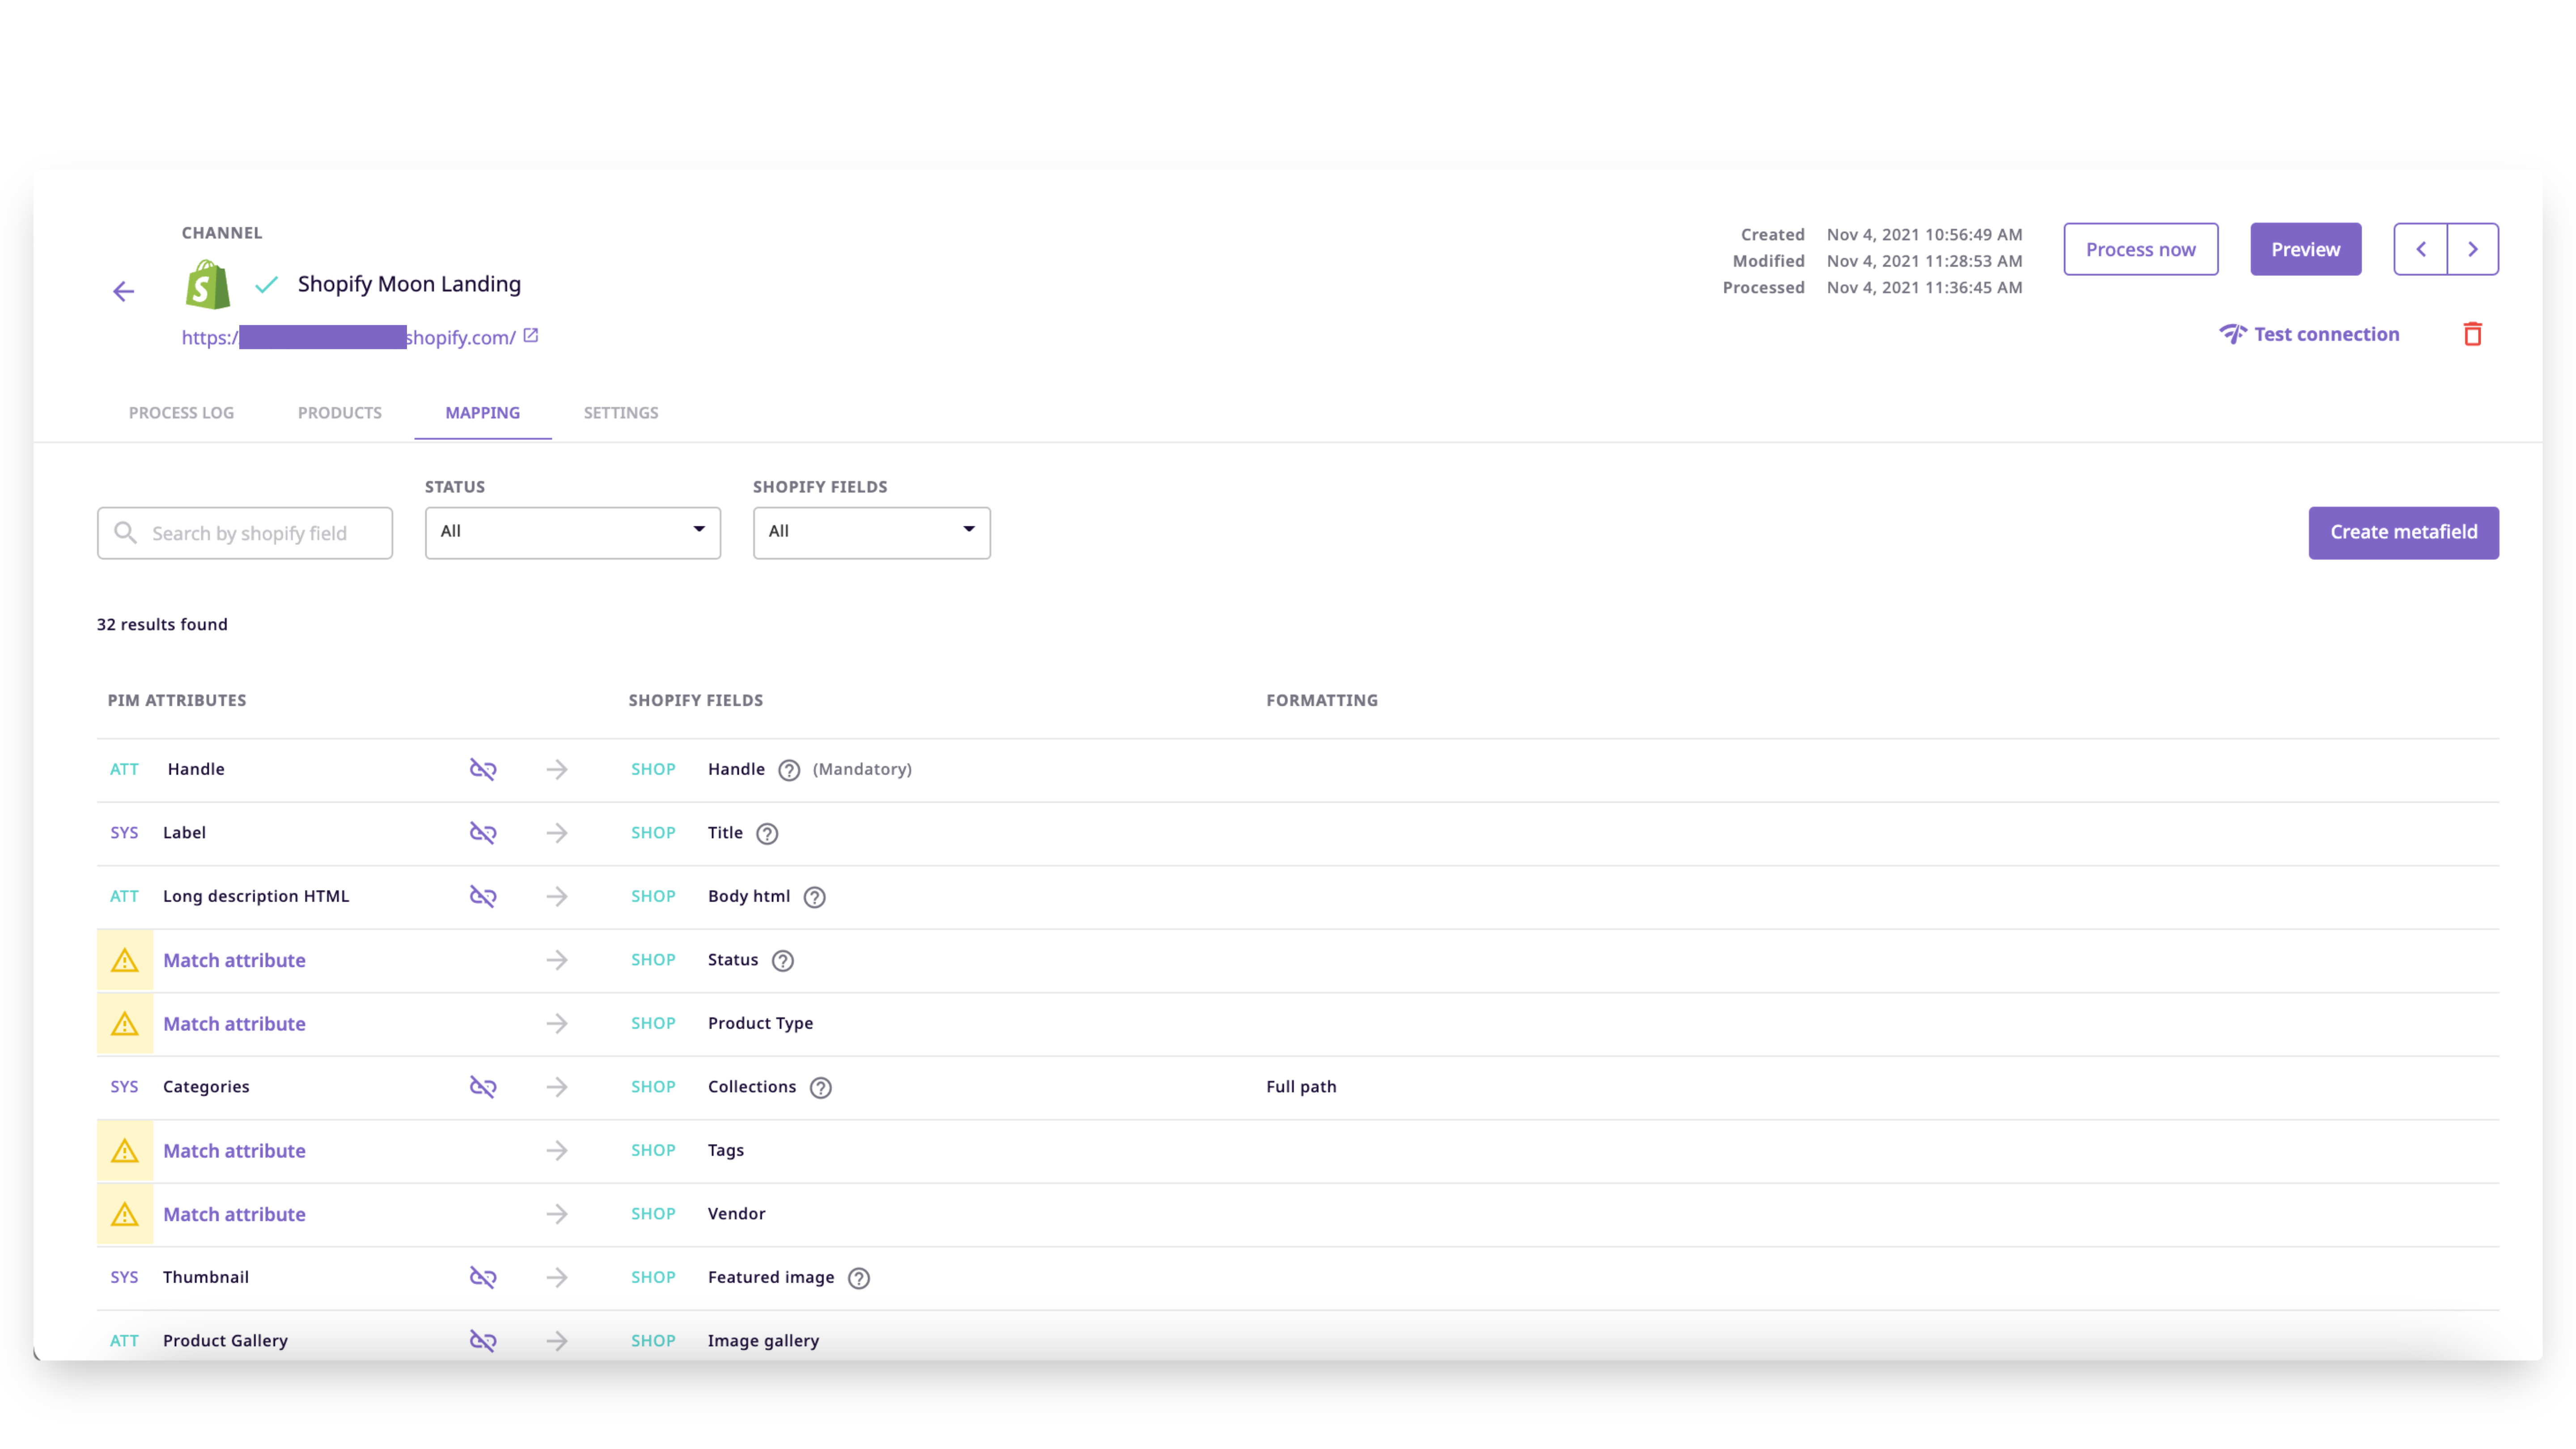Open the help icon next to Title field
Image resolution: width=2576 pixels, height=1449 pixels.
coord(767,834)
